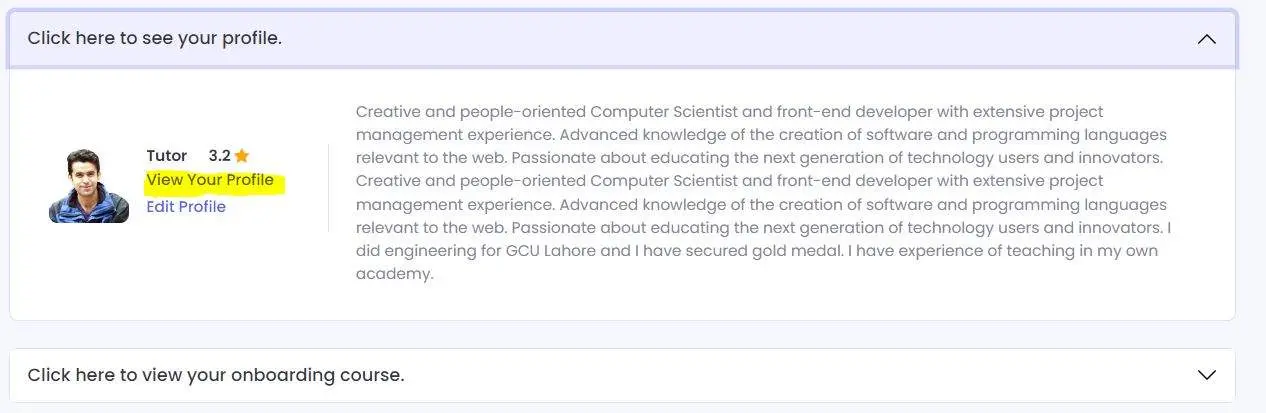Click the Edit Profile link
Image resolution: width=1266 pixels, height=413 pixels.
click(186, 207)
